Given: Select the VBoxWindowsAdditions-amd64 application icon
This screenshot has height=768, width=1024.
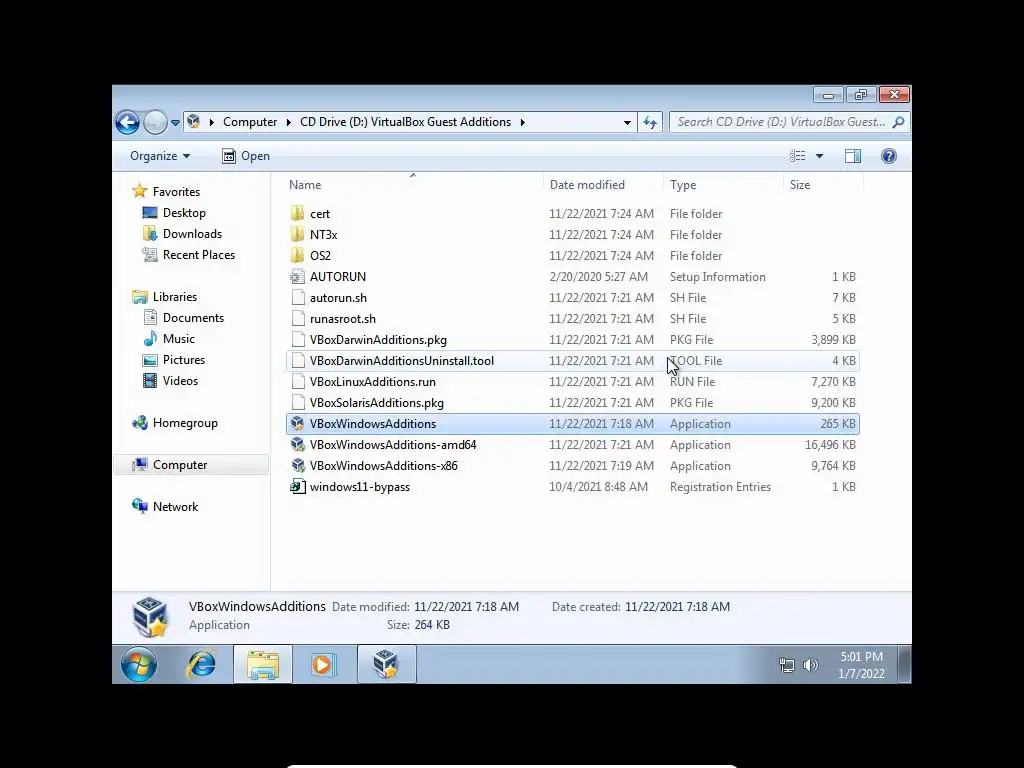Looking at the screenshot, I should [298, 445].
